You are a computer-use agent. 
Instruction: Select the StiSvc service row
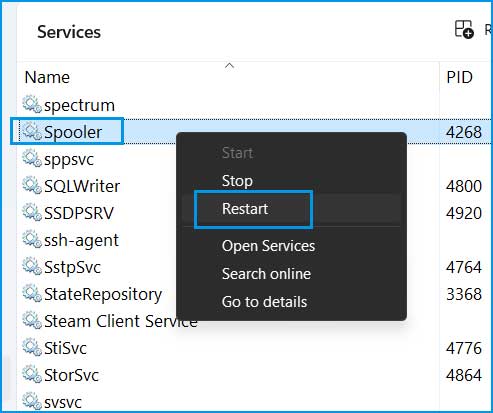[255, 348]
